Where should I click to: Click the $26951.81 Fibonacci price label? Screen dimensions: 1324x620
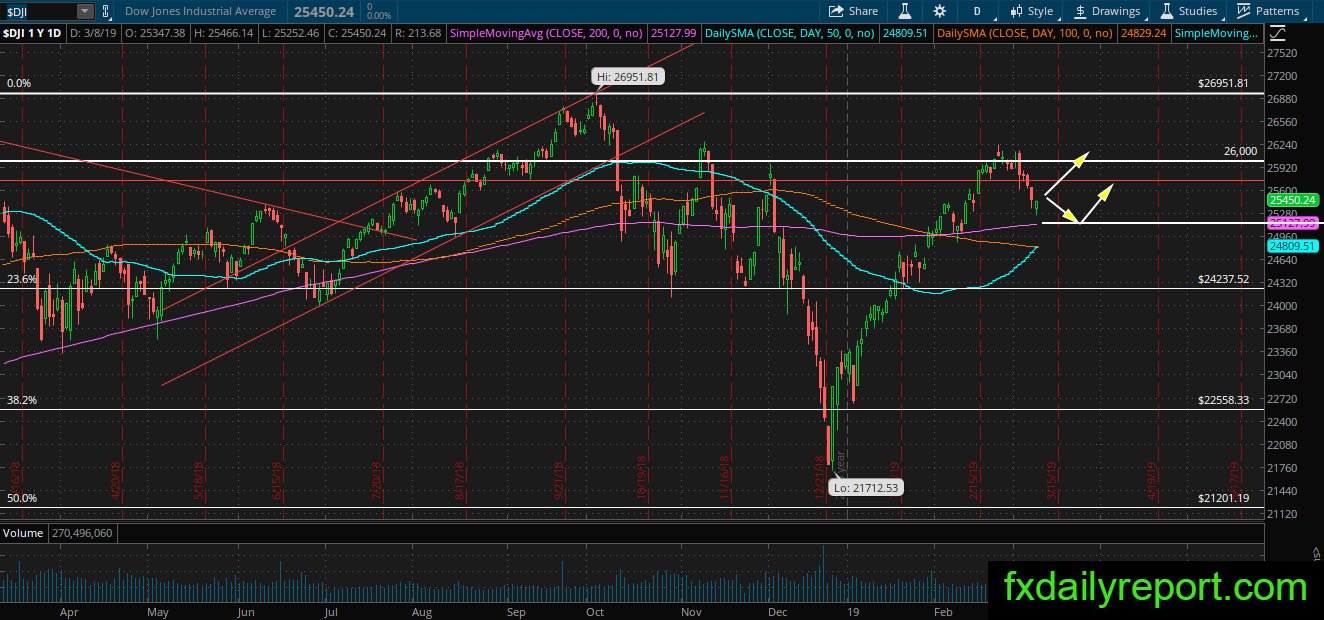(1223, 83)
